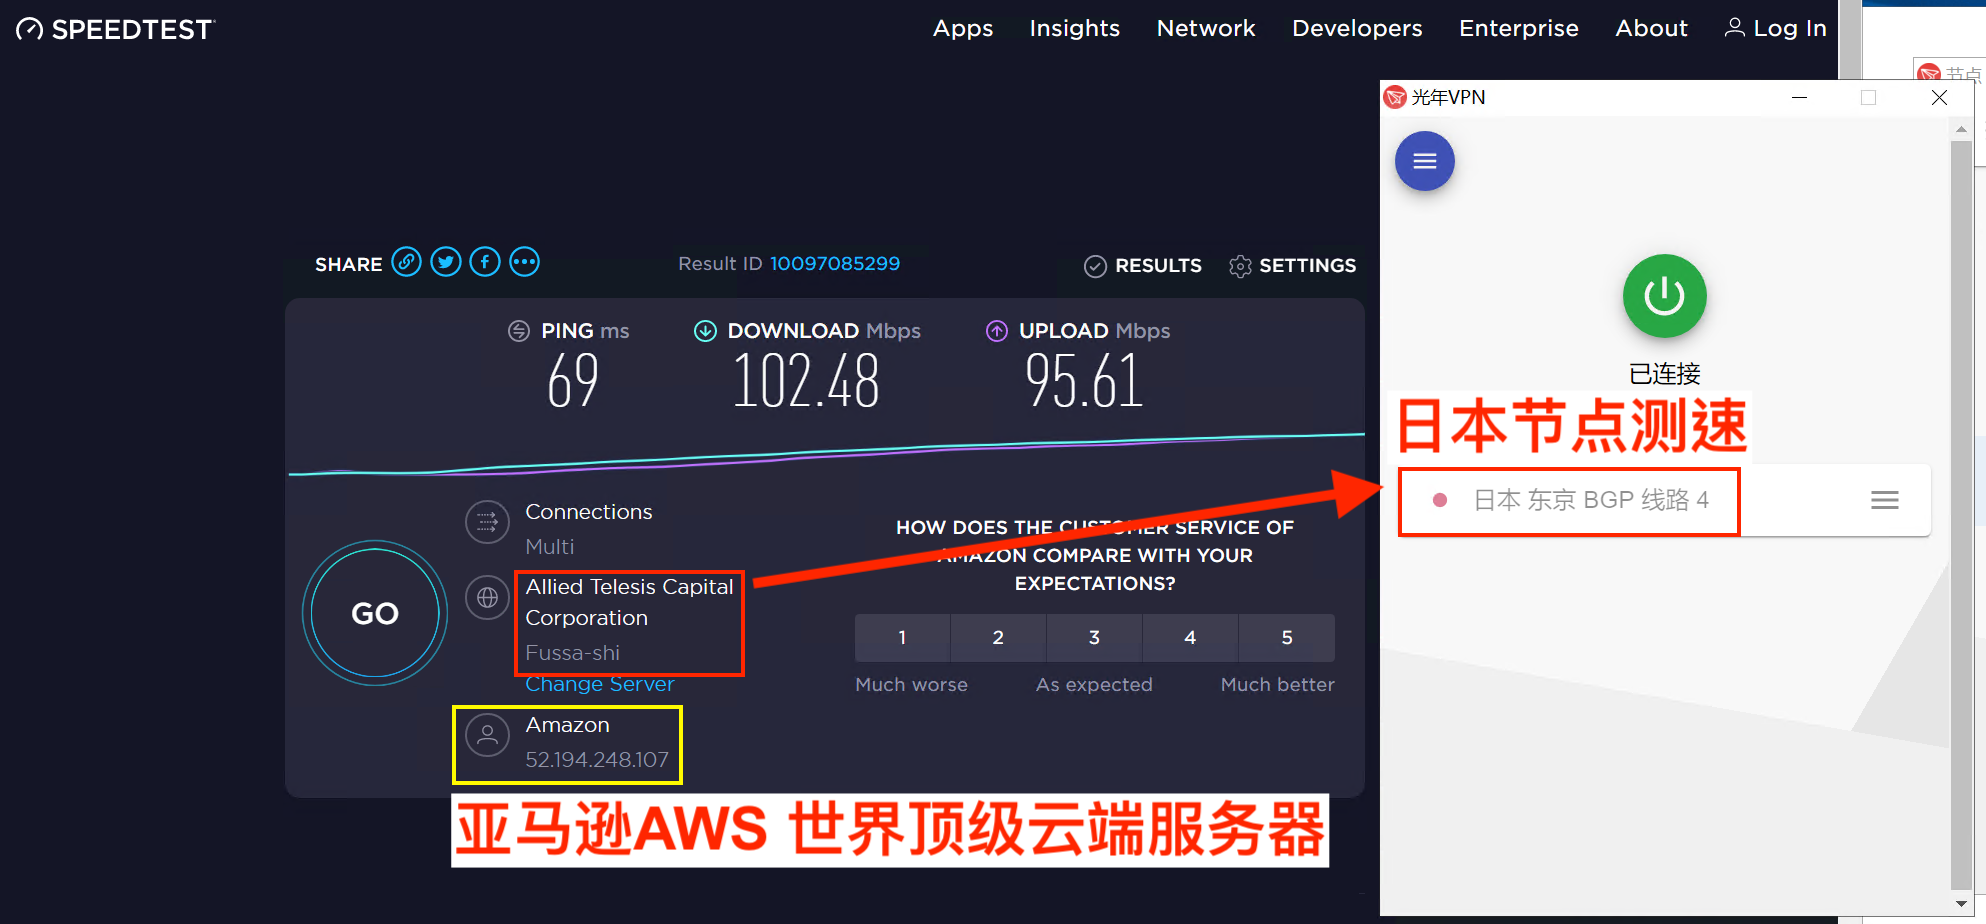This screenshot has width=1986, height=924.
Task: Click the Log In user icon
Action: [x=1735, y=27]
